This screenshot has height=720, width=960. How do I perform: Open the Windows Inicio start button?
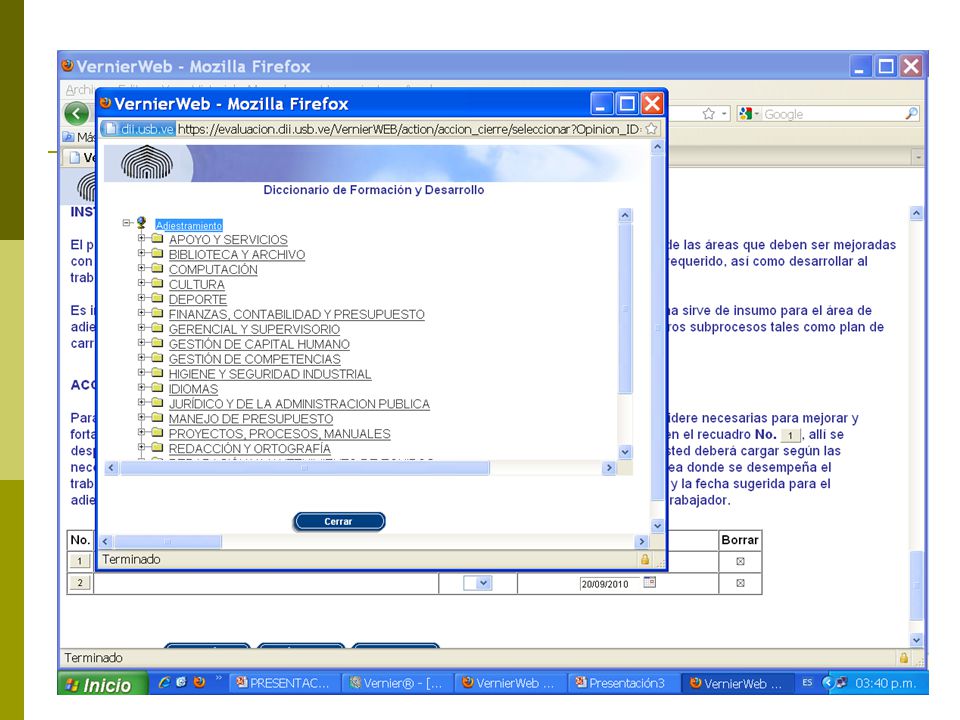103,683
